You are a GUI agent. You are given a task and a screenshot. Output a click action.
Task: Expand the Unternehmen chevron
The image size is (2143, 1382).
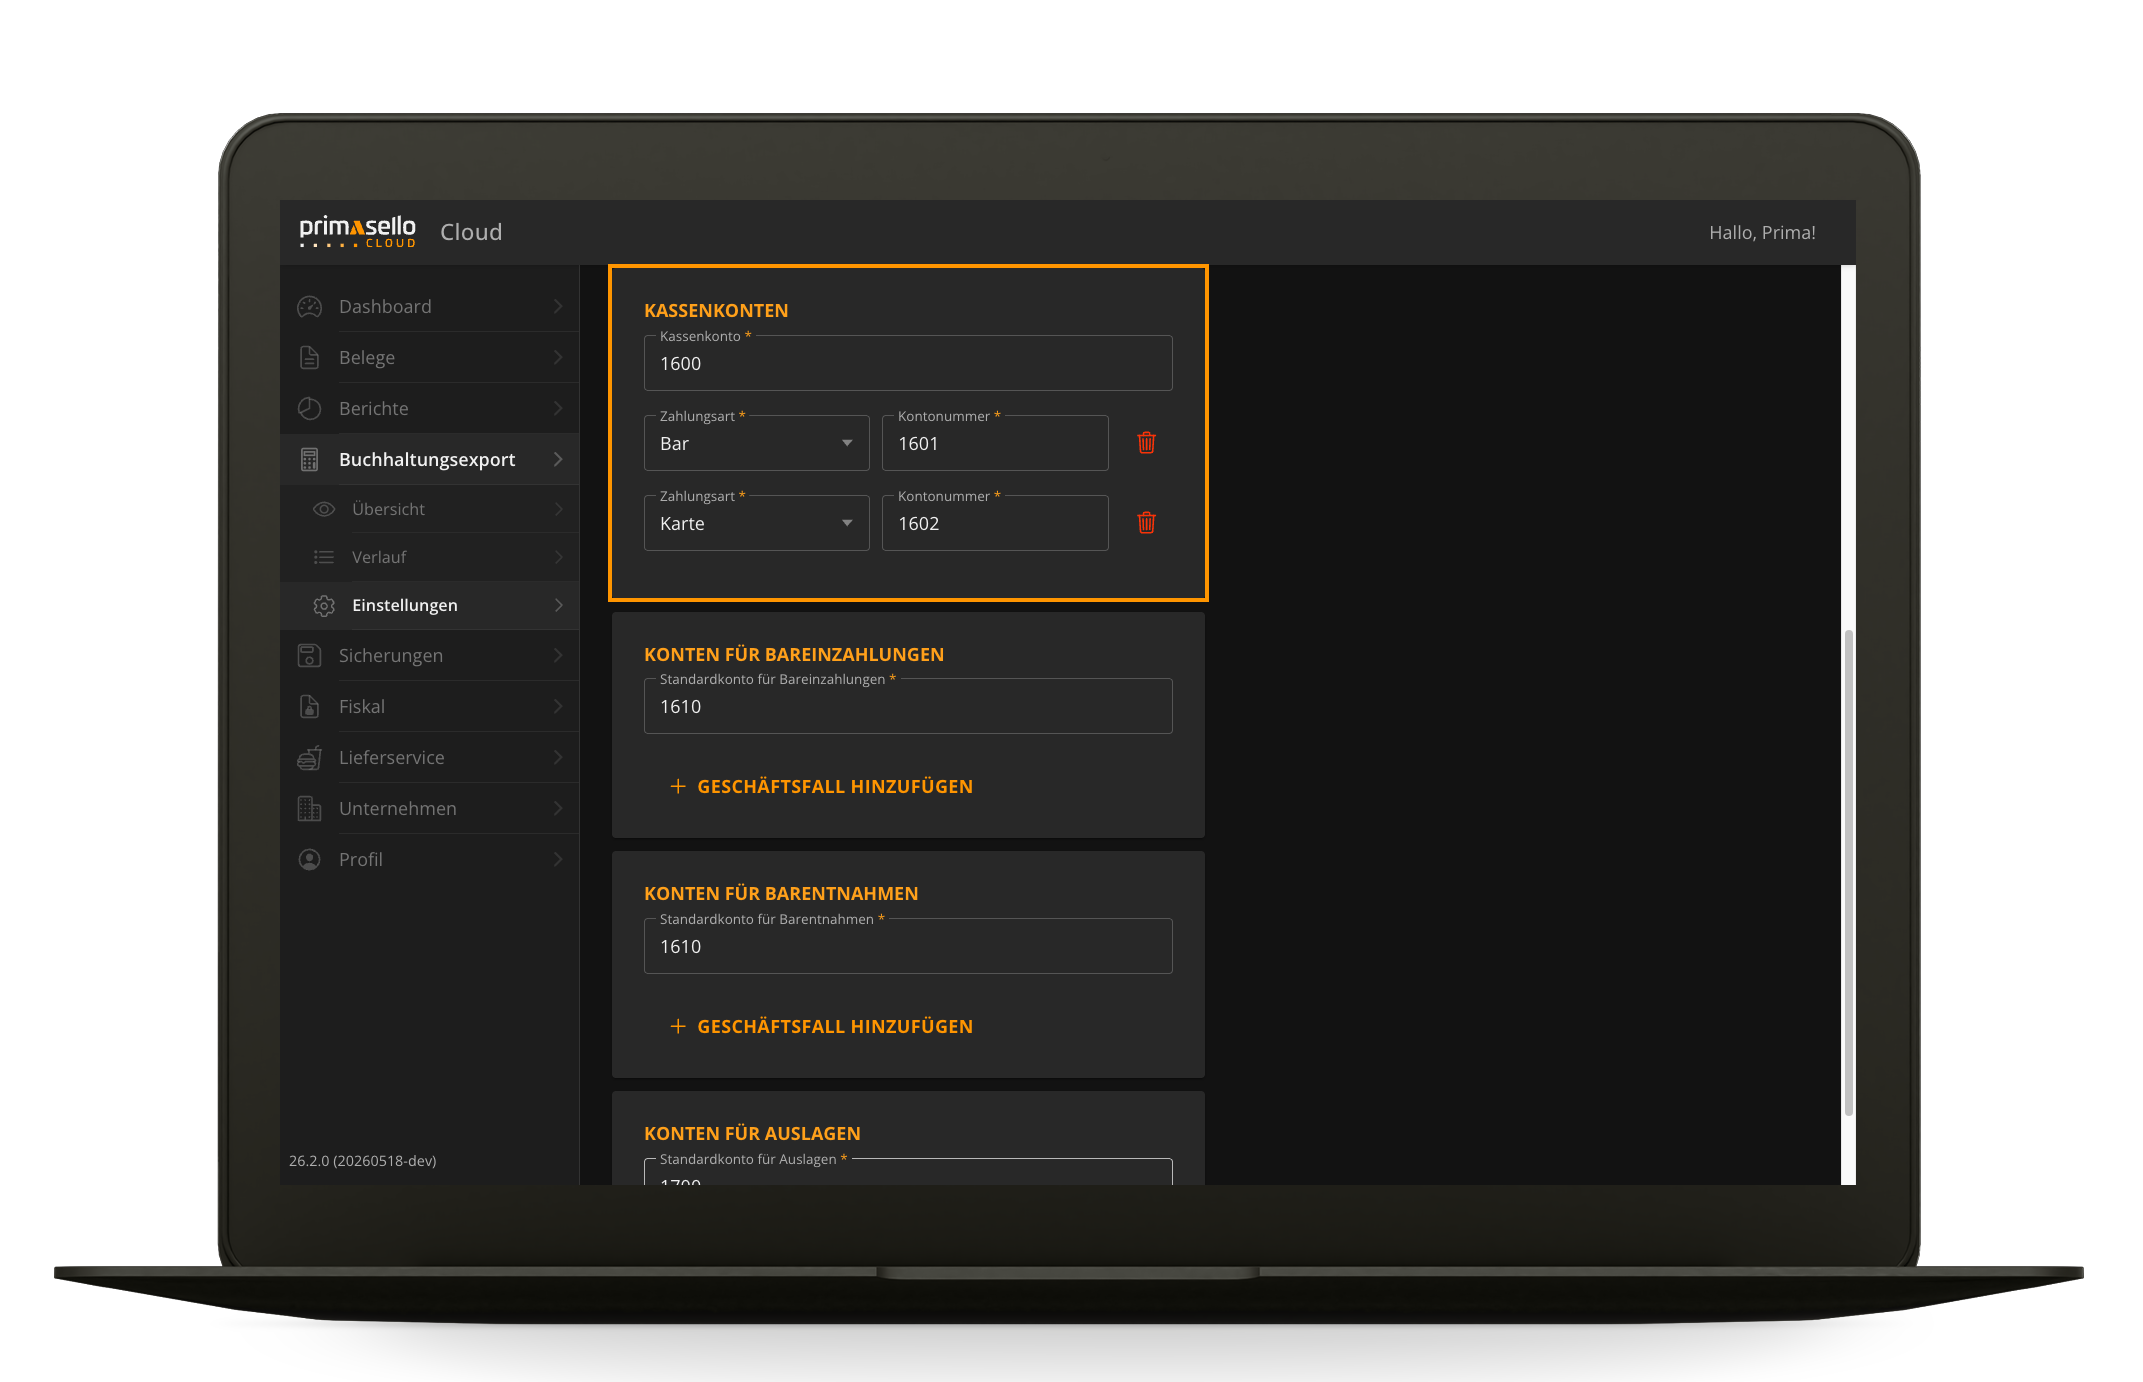[x=558, y=809]
